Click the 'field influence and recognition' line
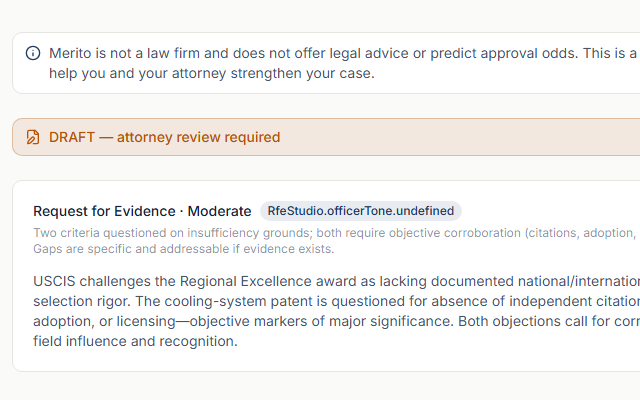 tap(136, 341)
